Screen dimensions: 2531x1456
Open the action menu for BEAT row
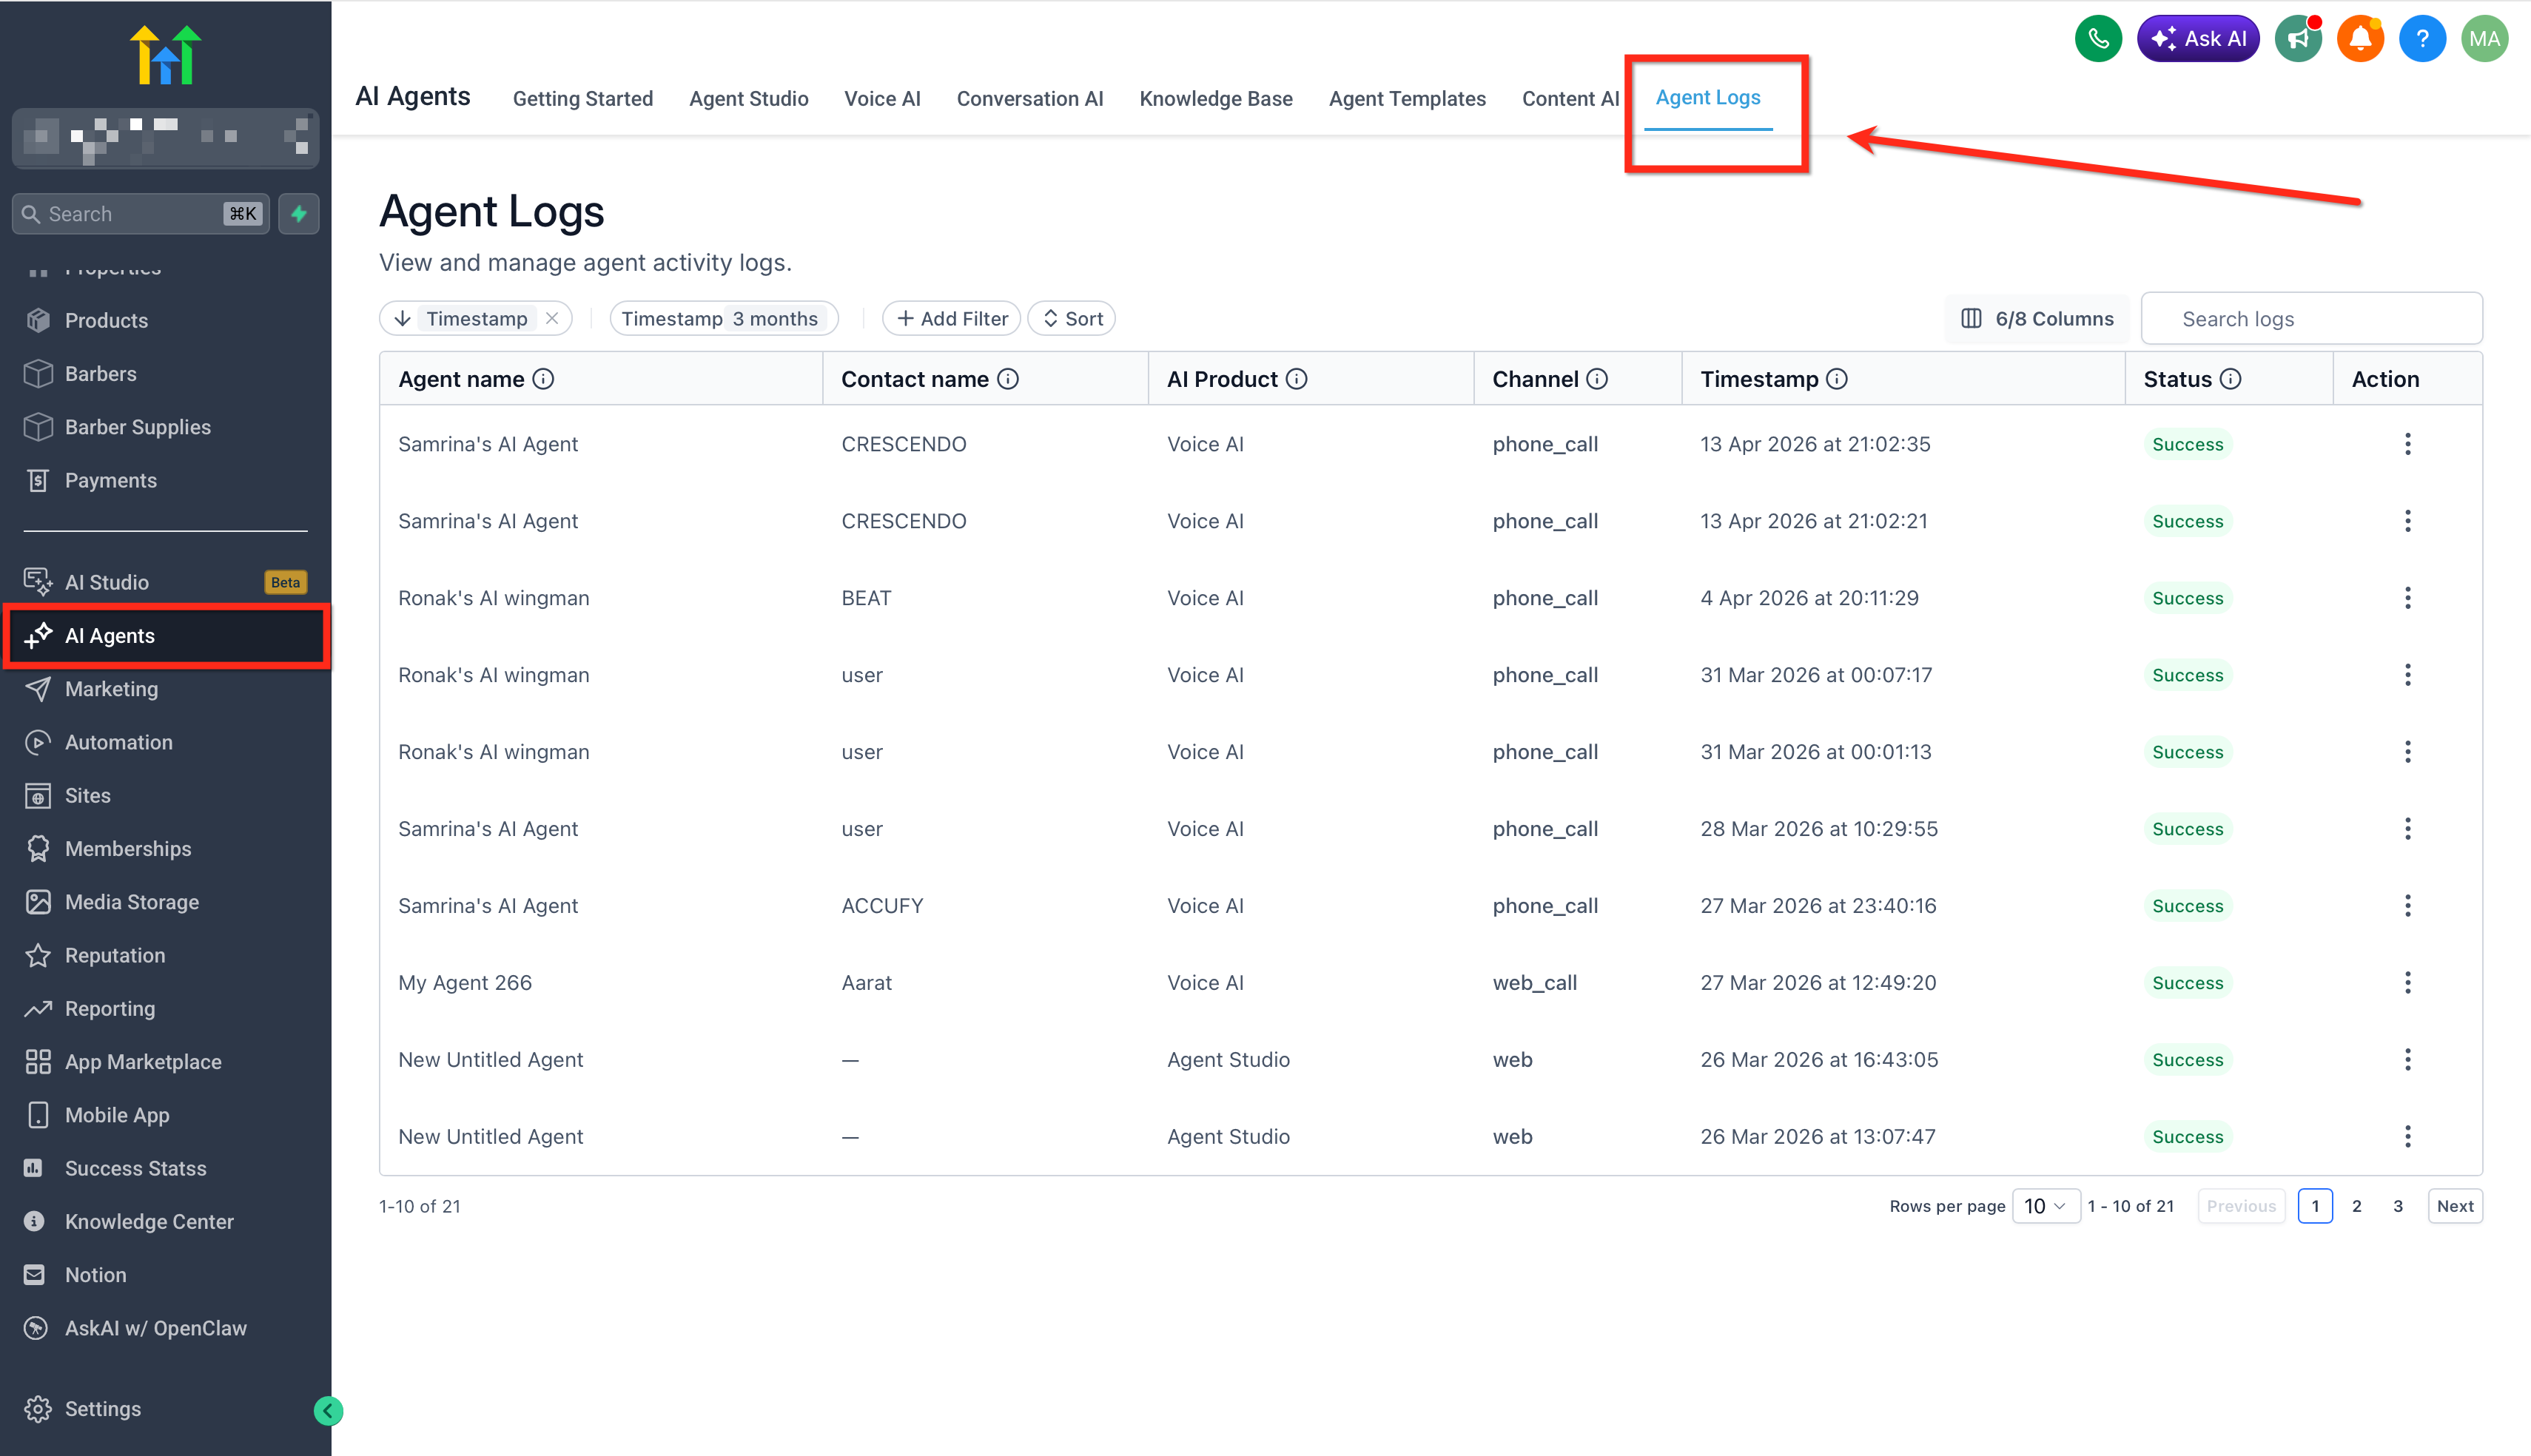[2407, 598]
